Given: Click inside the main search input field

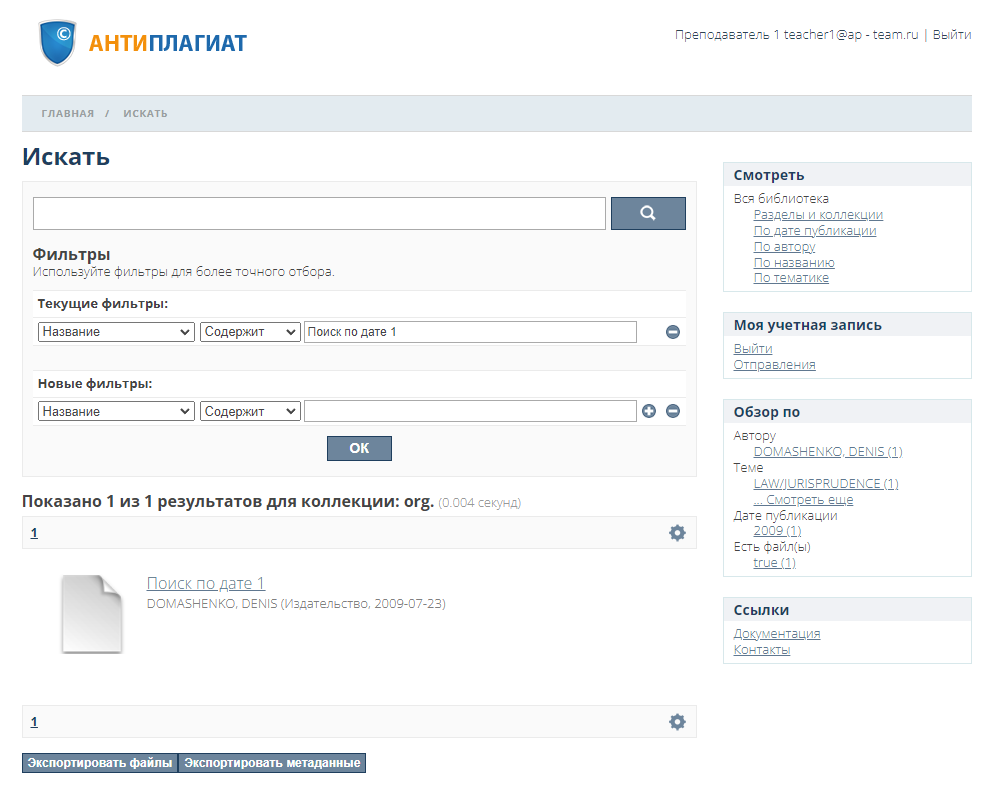Looking at the screenshot, I should click(318, 213).
